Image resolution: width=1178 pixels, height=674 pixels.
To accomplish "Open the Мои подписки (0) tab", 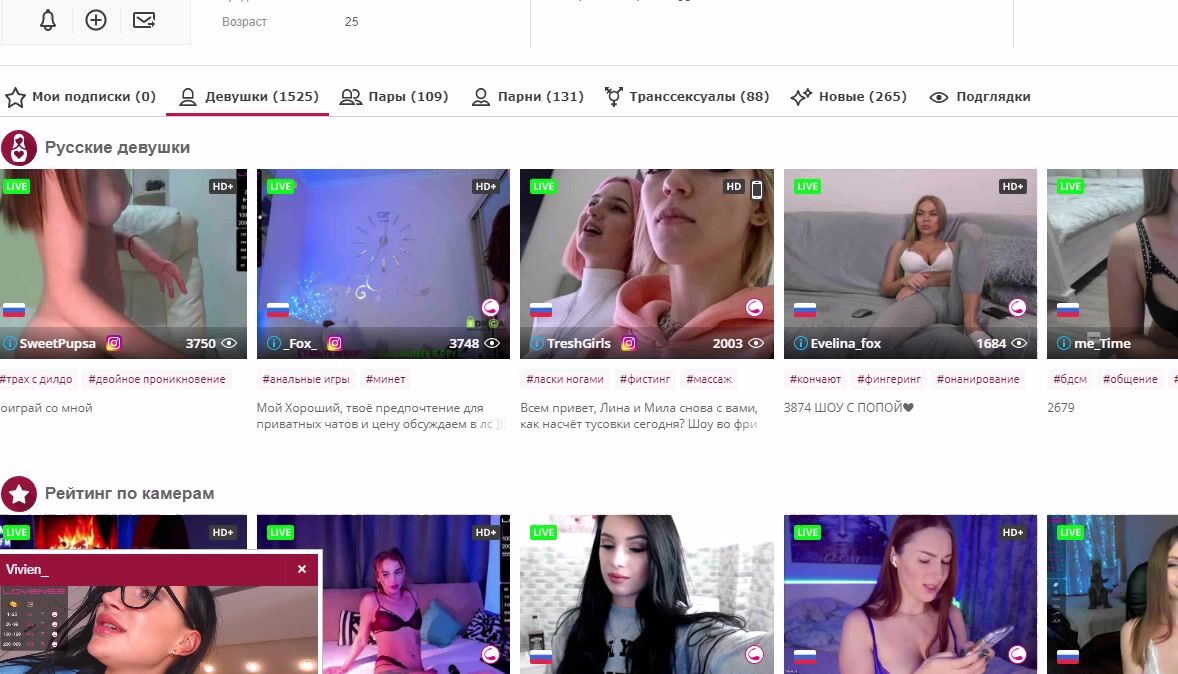I will pyautogui.click(x=81, y=97).
